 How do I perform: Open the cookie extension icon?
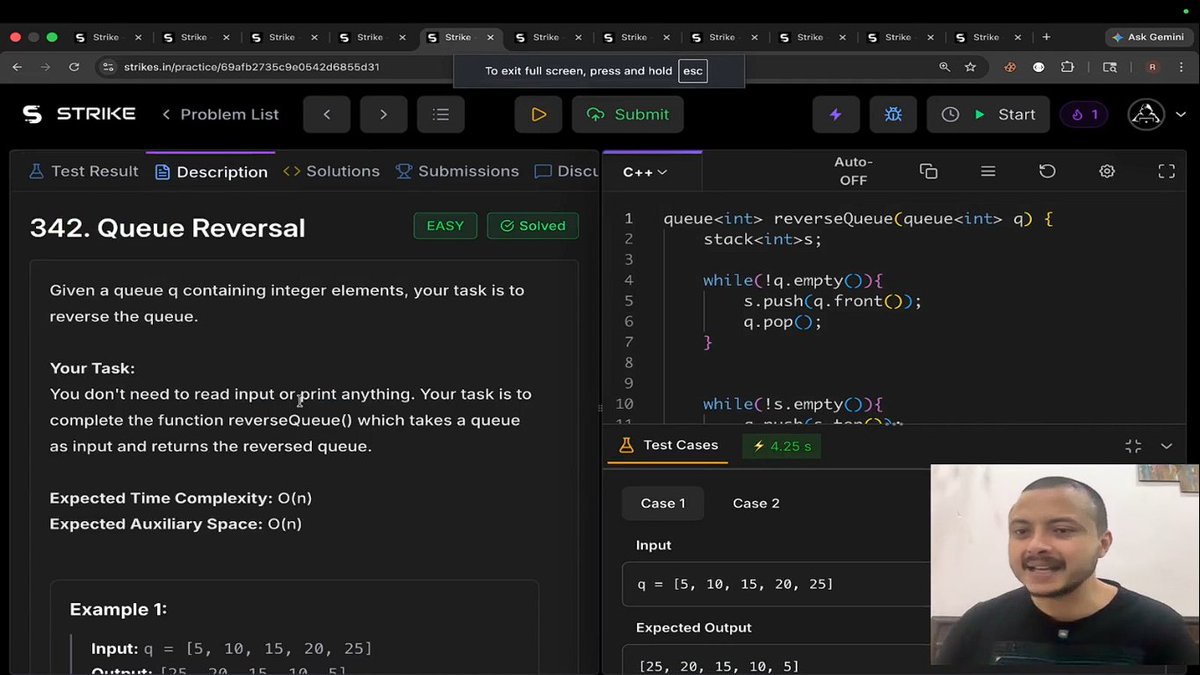click(1009, 67)
